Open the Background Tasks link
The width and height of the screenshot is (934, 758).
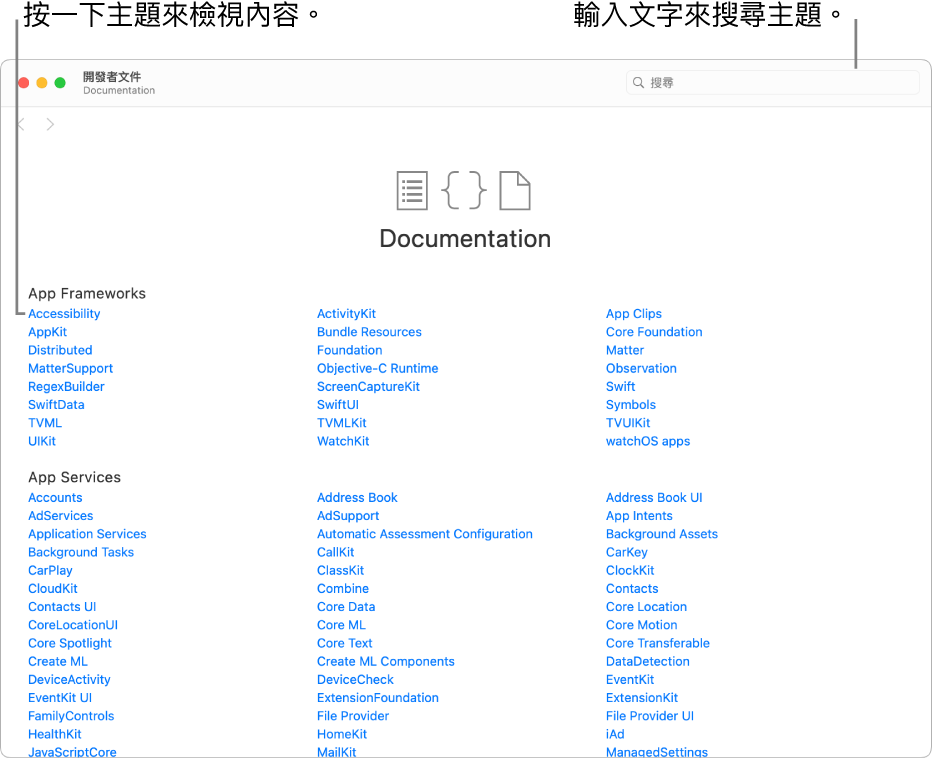coord(80,552)
